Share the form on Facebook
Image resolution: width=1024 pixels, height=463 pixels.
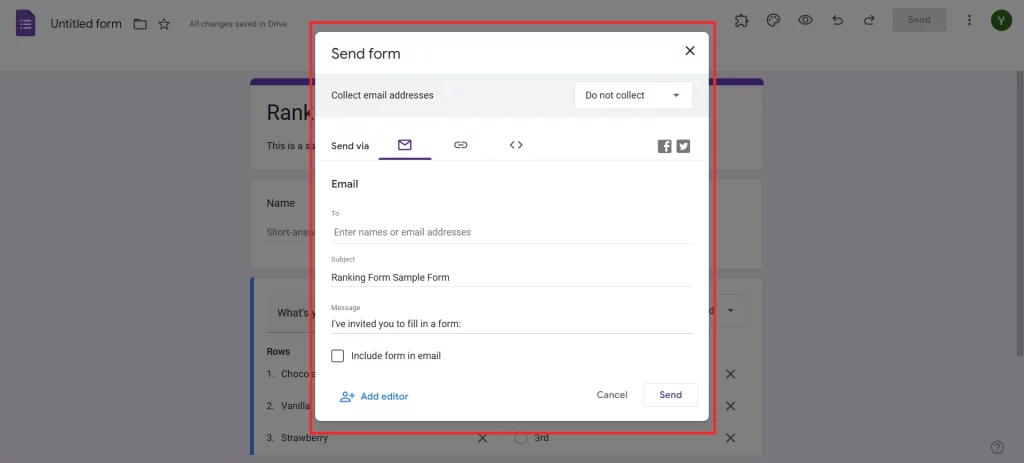pos(664,146)
